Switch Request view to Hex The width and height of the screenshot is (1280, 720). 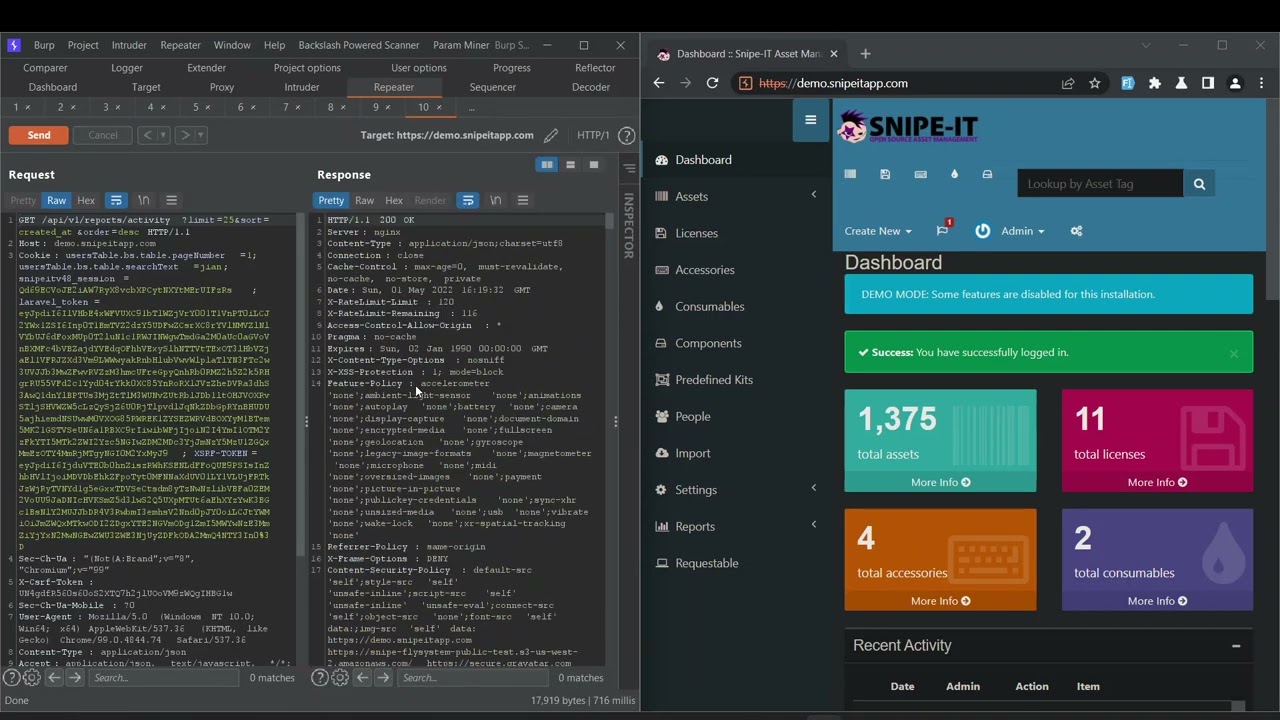[x=86, y=200]
